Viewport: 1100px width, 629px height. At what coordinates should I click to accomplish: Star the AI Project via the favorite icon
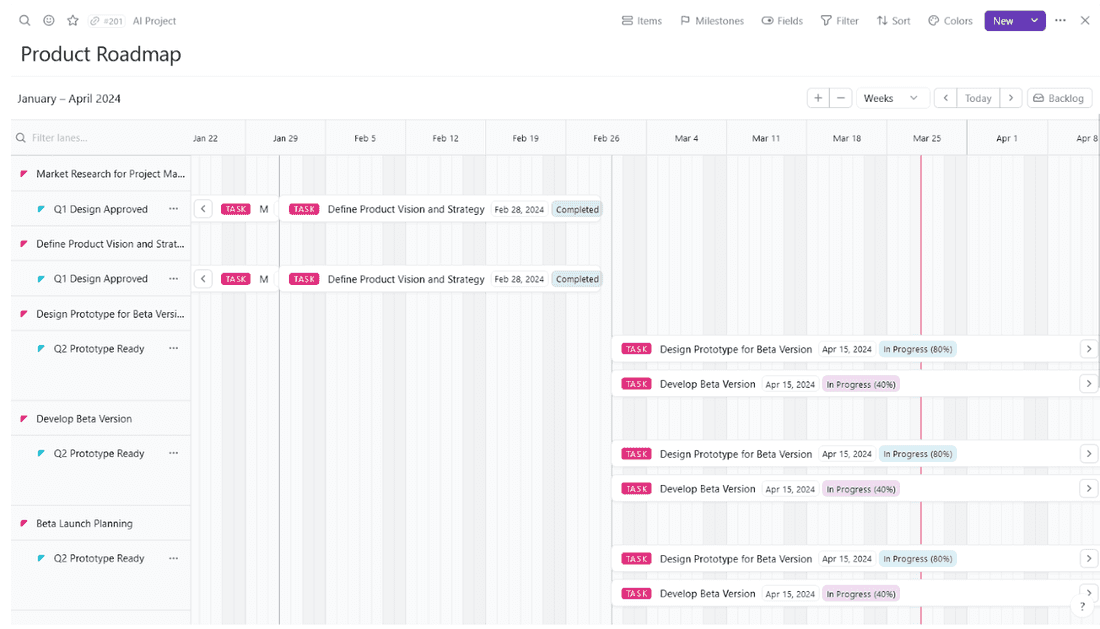pyautogui.click(x=72, y=20)
